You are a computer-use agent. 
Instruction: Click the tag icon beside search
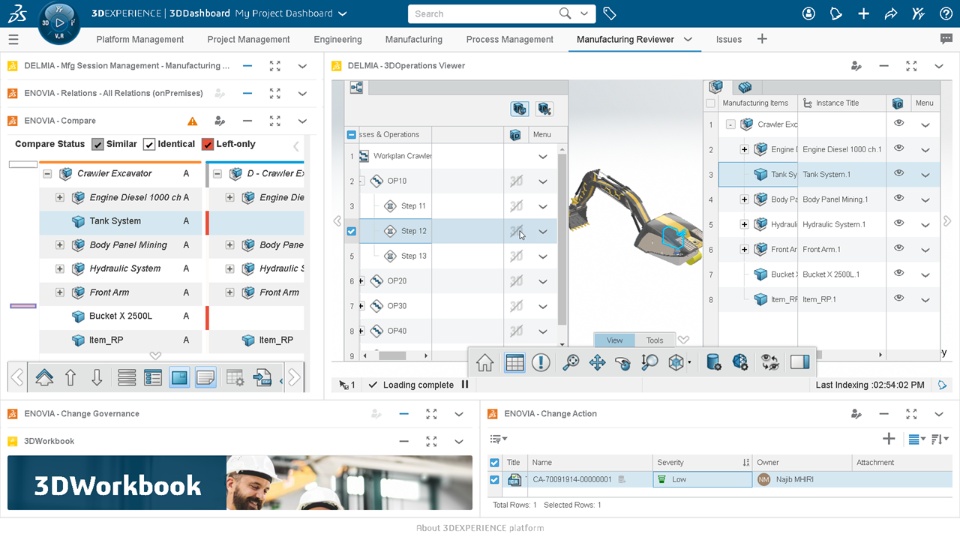609,13
